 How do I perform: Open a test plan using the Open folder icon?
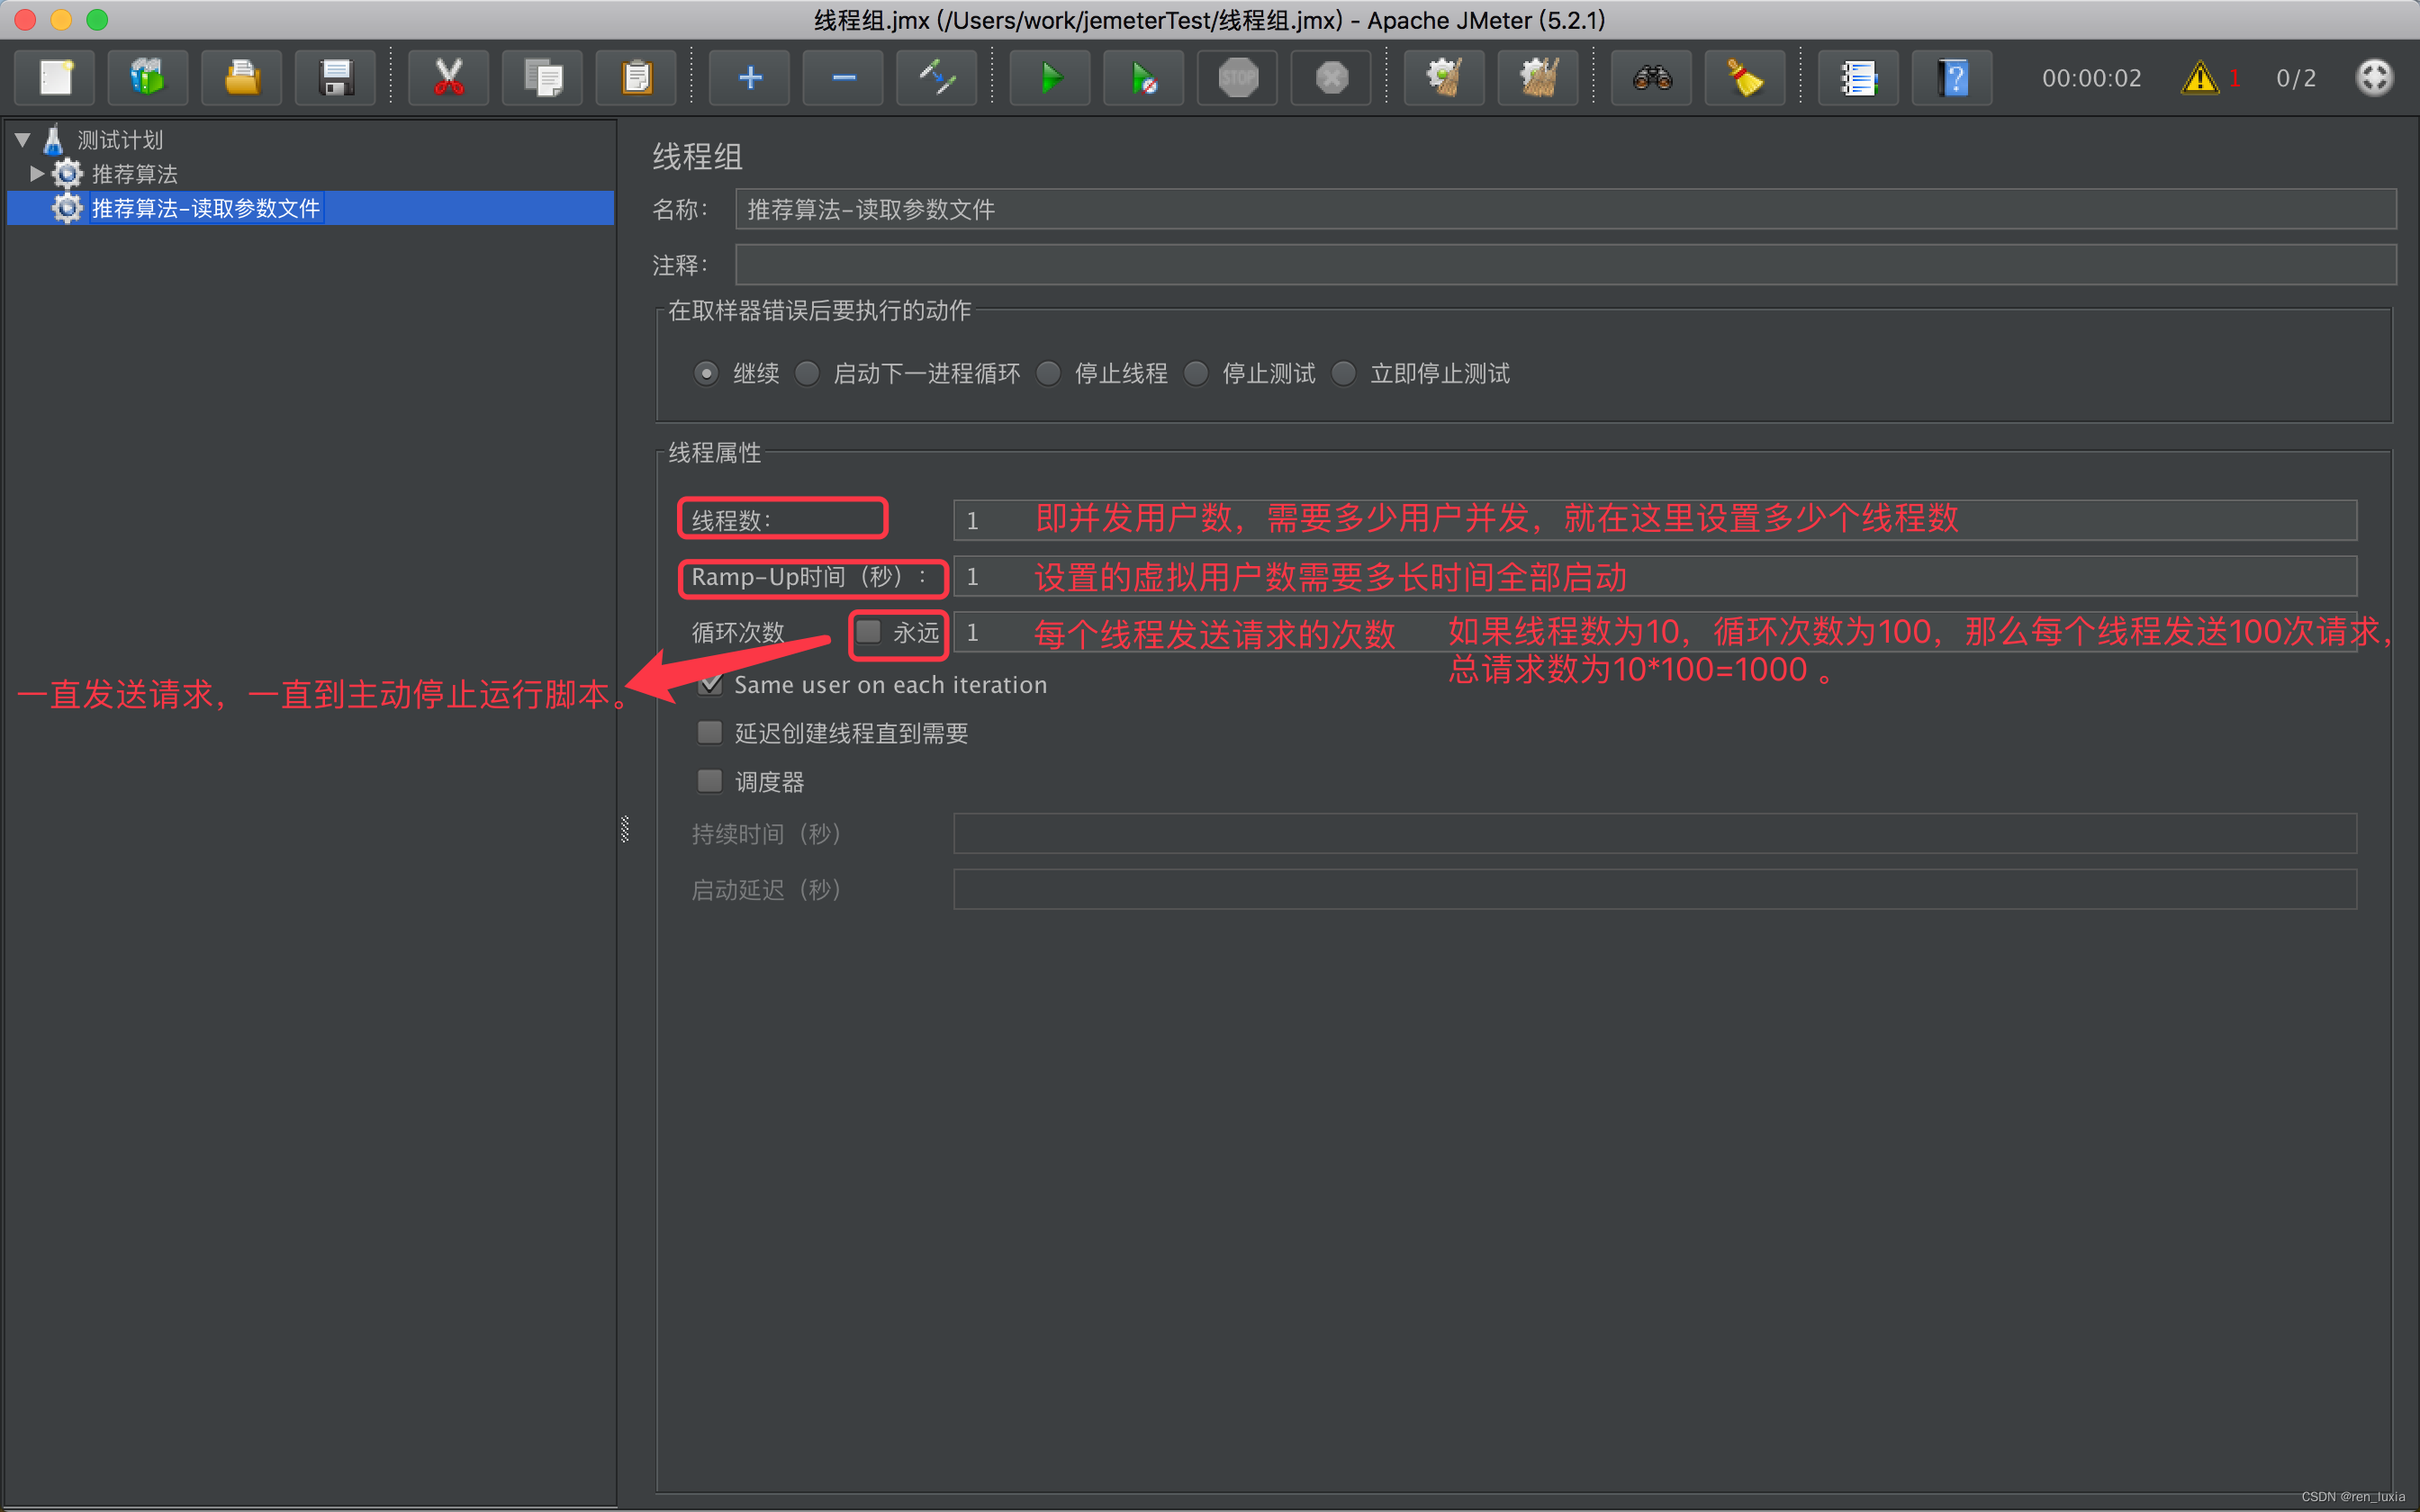241,77
